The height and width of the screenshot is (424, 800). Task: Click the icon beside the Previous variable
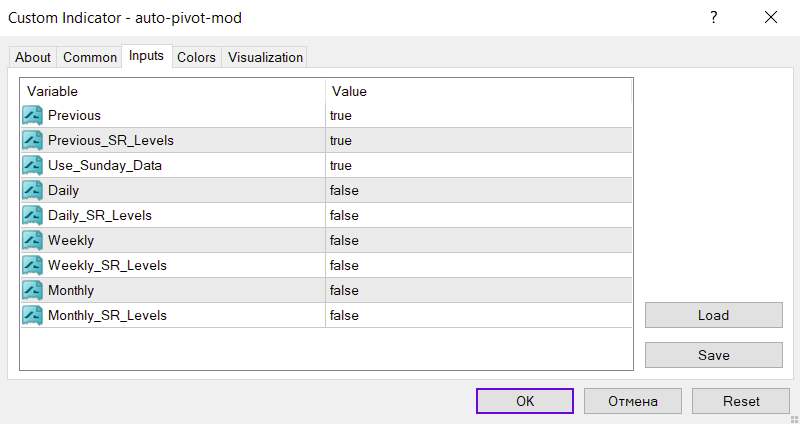point(32,115)
